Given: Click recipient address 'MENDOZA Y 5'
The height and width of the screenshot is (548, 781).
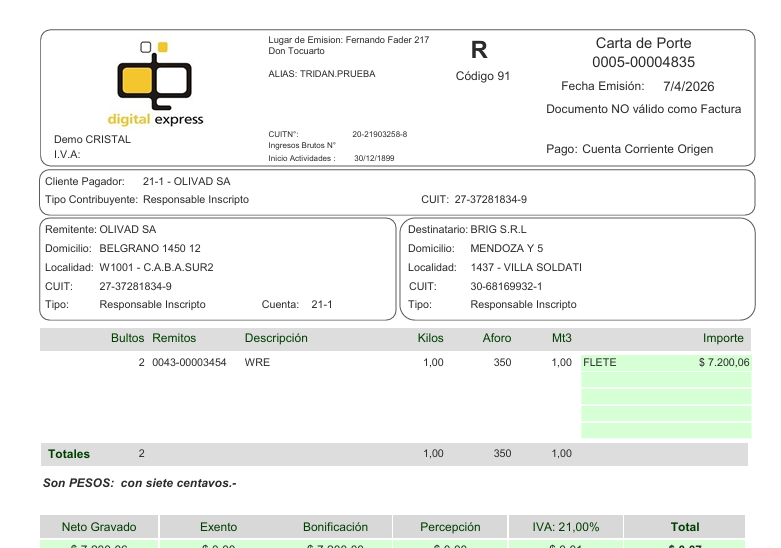Looking at the screenshot, I should [x=507, y=248].
